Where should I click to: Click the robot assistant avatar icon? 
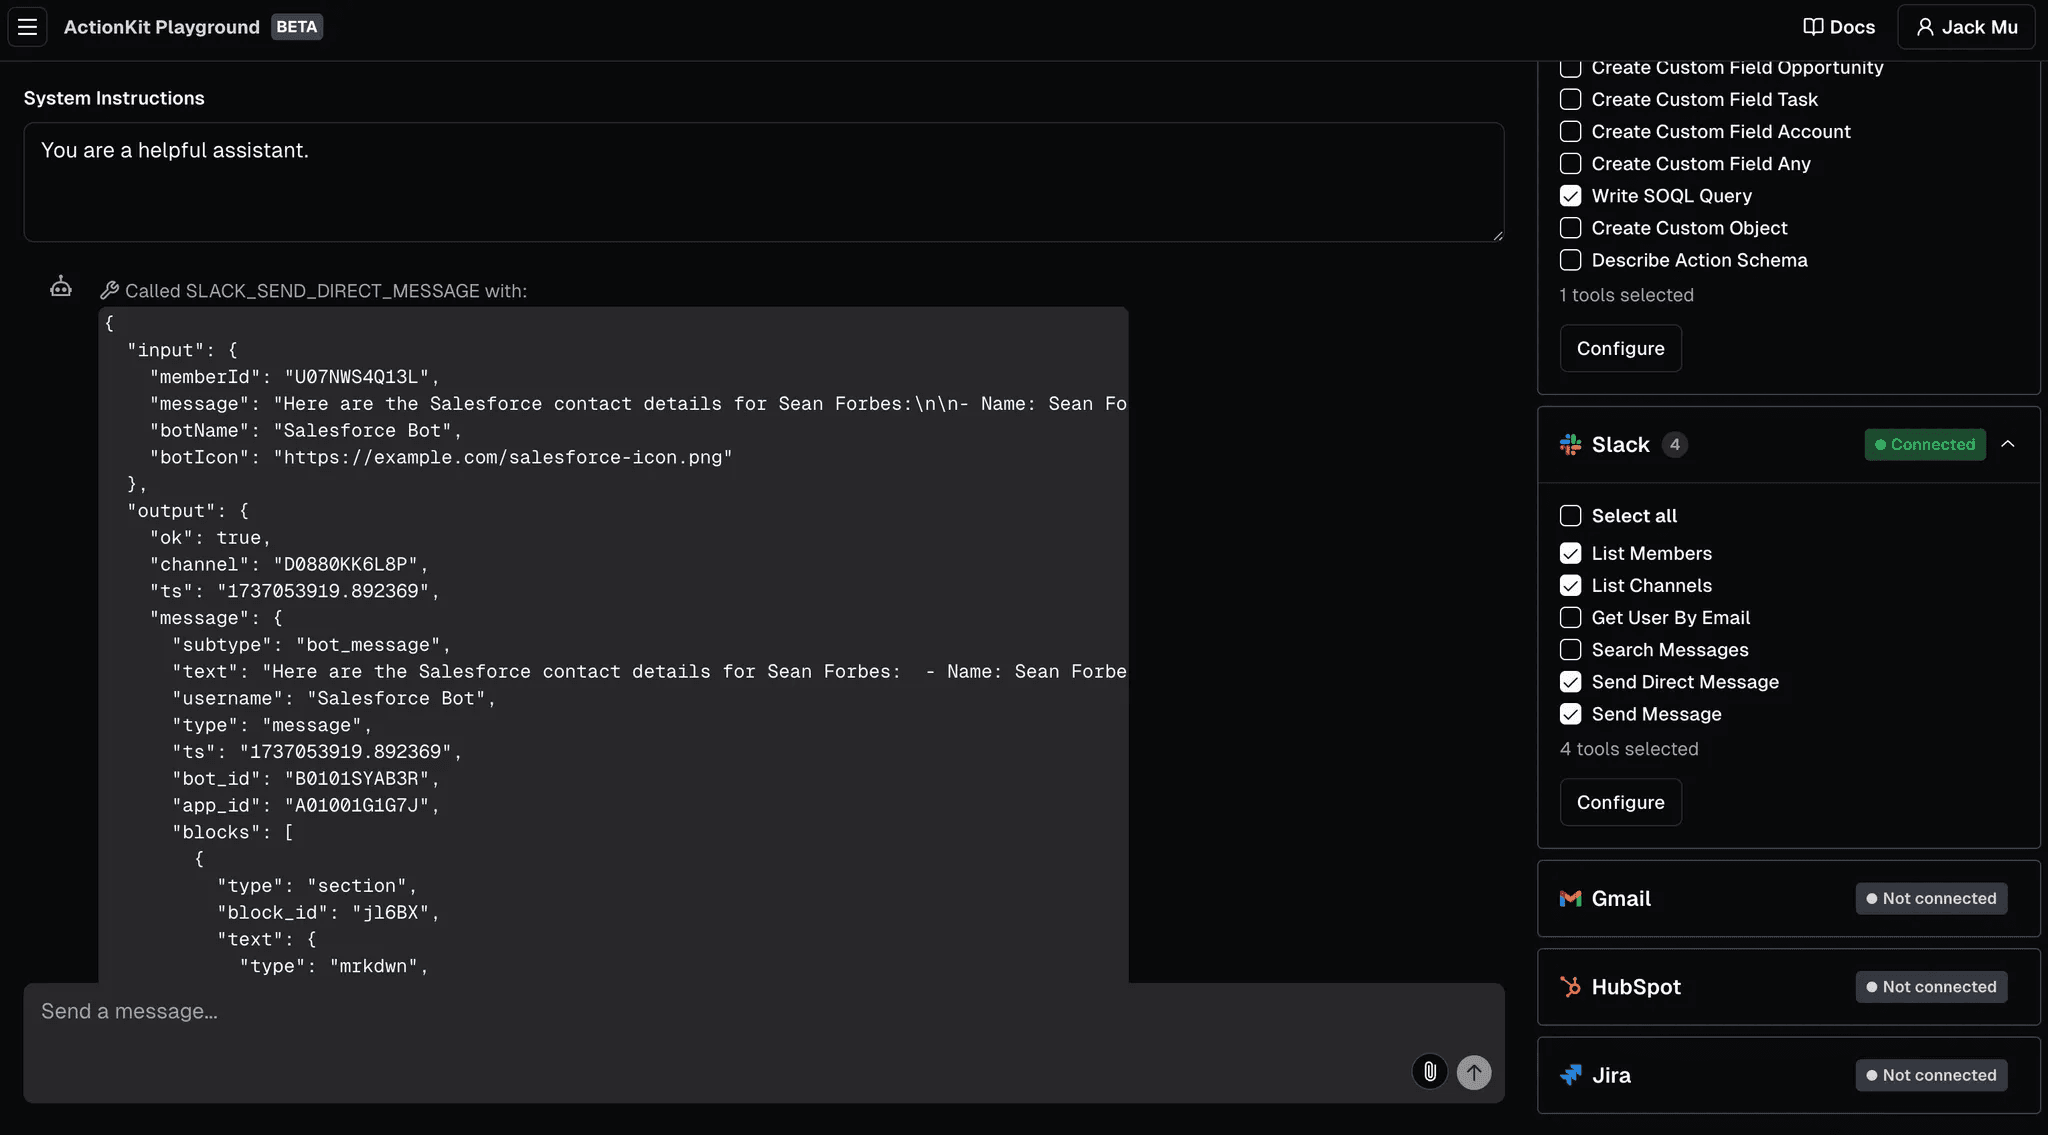pyautogui.click(x=61, y=288)
